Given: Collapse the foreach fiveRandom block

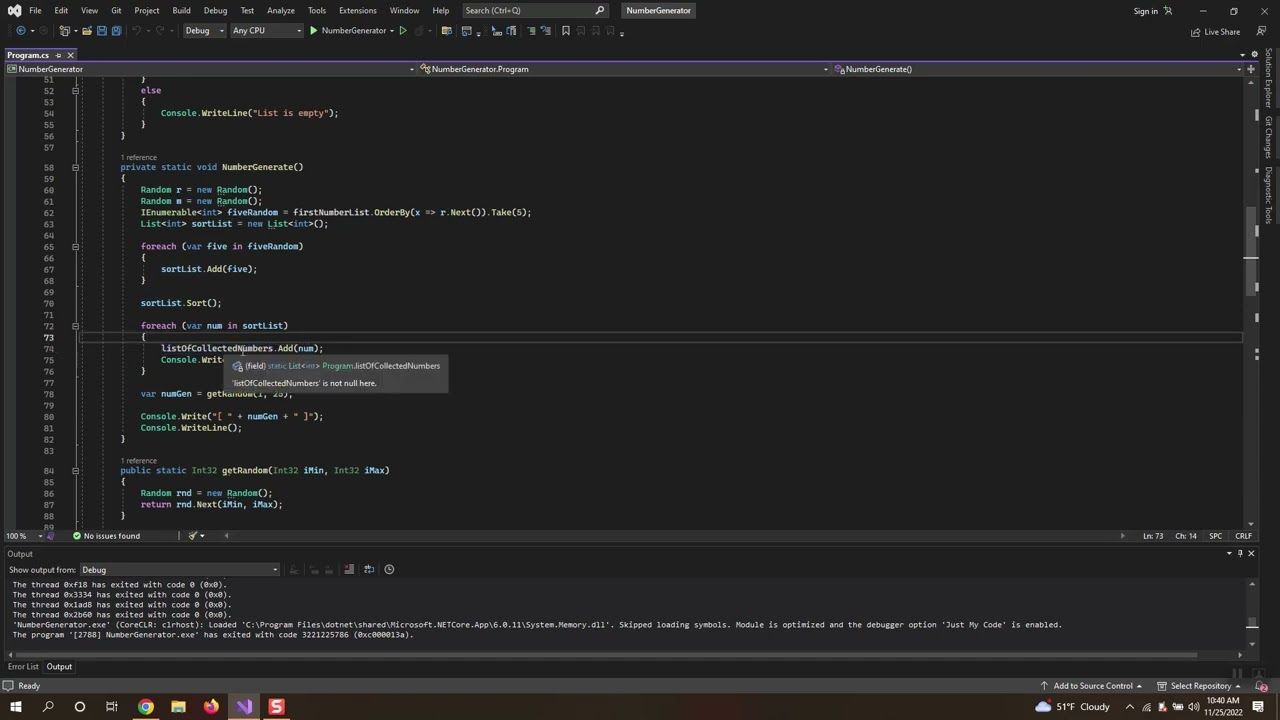Looking at the screenshot, I should click(75, 246).
